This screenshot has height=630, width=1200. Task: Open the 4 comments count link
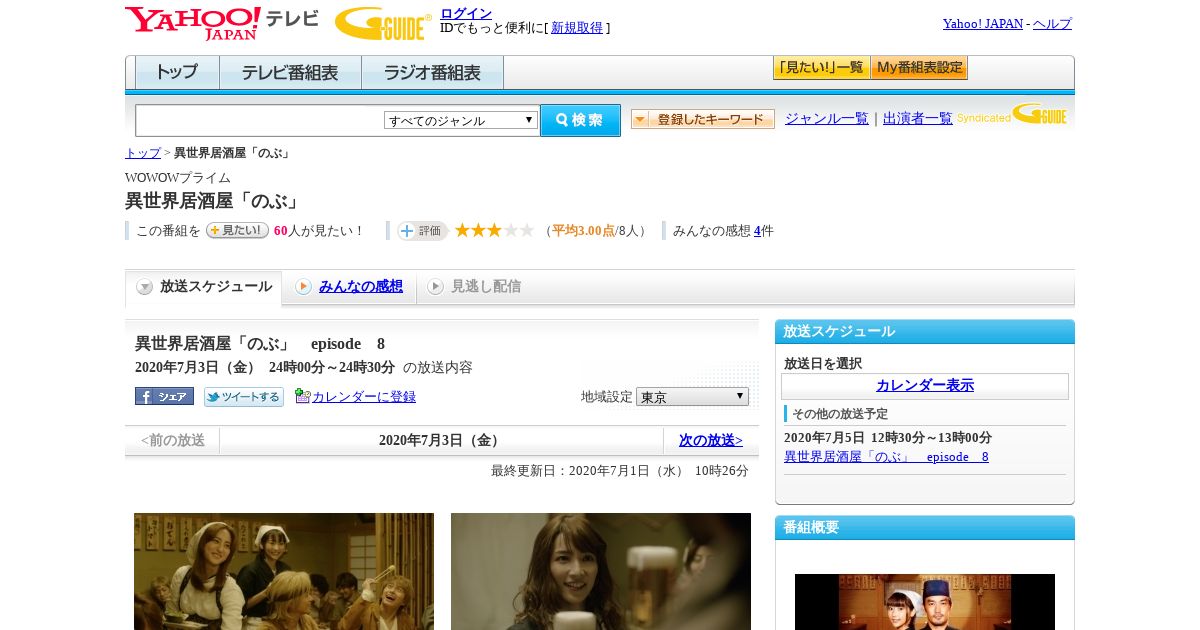click(x=758, y=231)
